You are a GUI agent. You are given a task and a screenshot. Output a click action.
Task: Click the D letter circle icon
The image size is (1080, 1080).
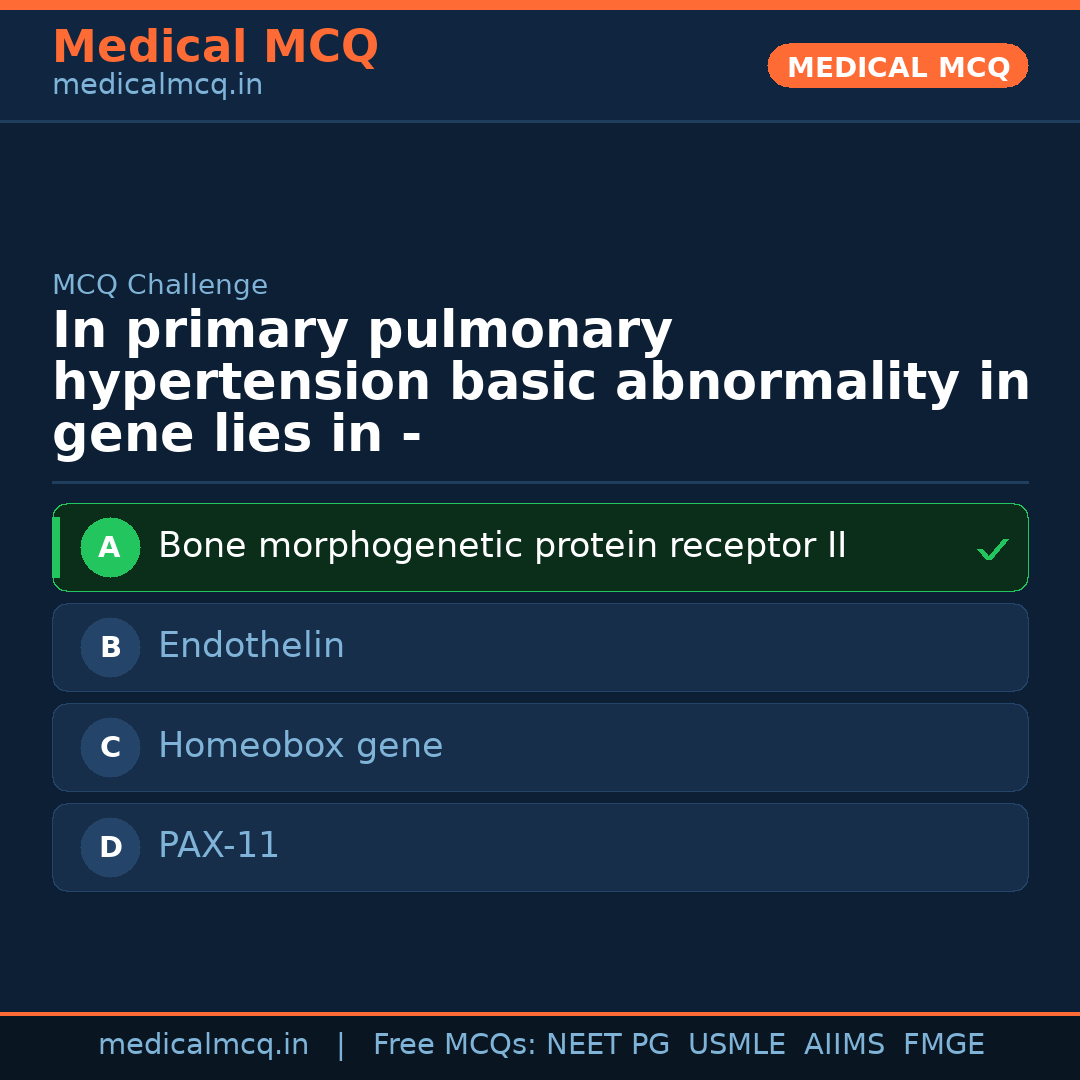(x=110, y=847)
